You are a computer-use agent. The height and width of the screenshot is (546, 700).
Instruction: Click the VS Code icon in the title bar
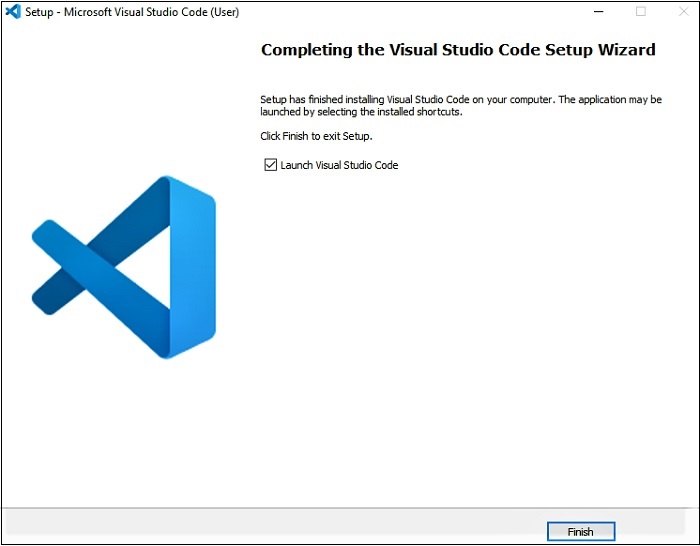[13, 11]
